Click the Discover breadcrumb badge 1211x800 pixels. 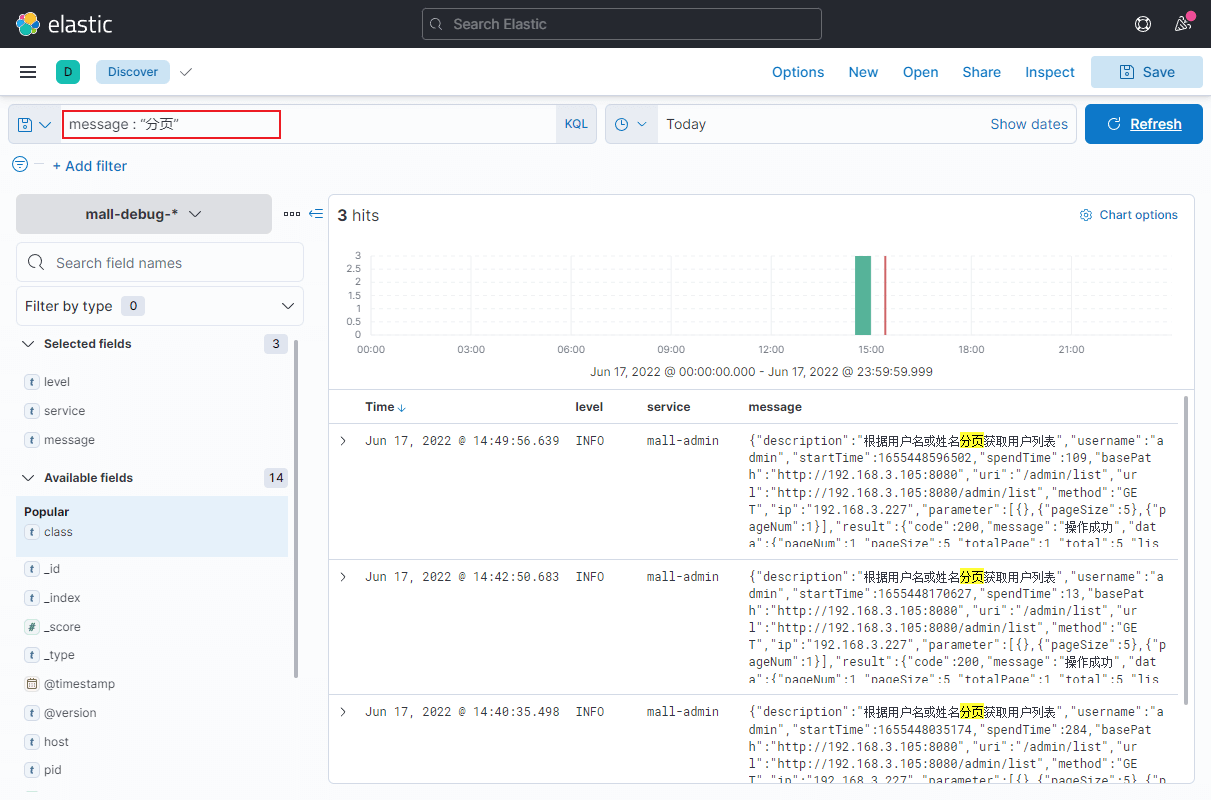(x=133, y=72)
